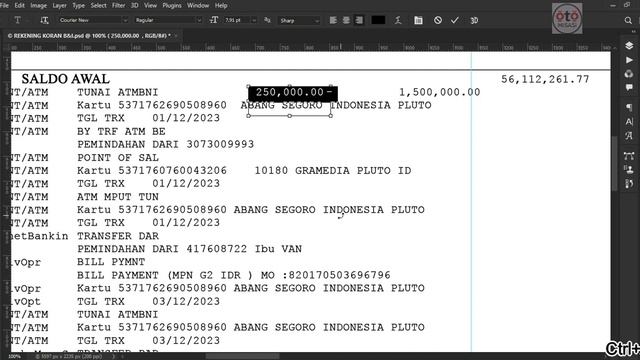Viewport: 640px width, 360px height.
Task: Open the Paths panel icon
Action: [x=629, y=156]
